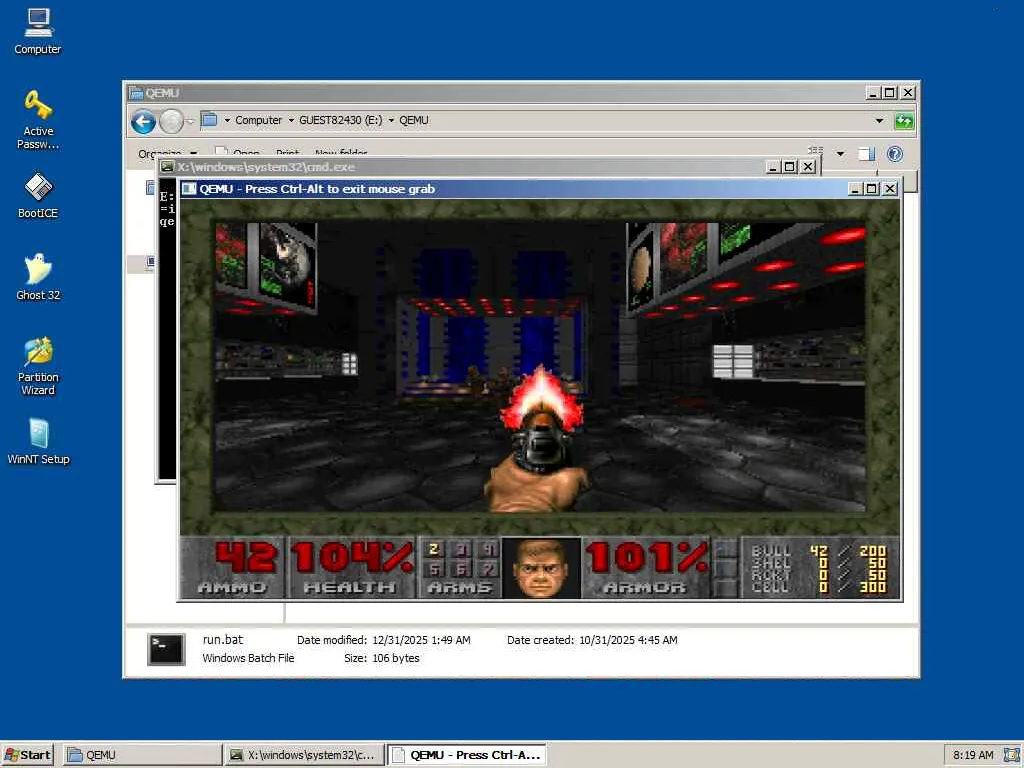The height and width of the screenshot is (768, 1024).
Task: Open the Start menu
Action: [x=27, y=755]
